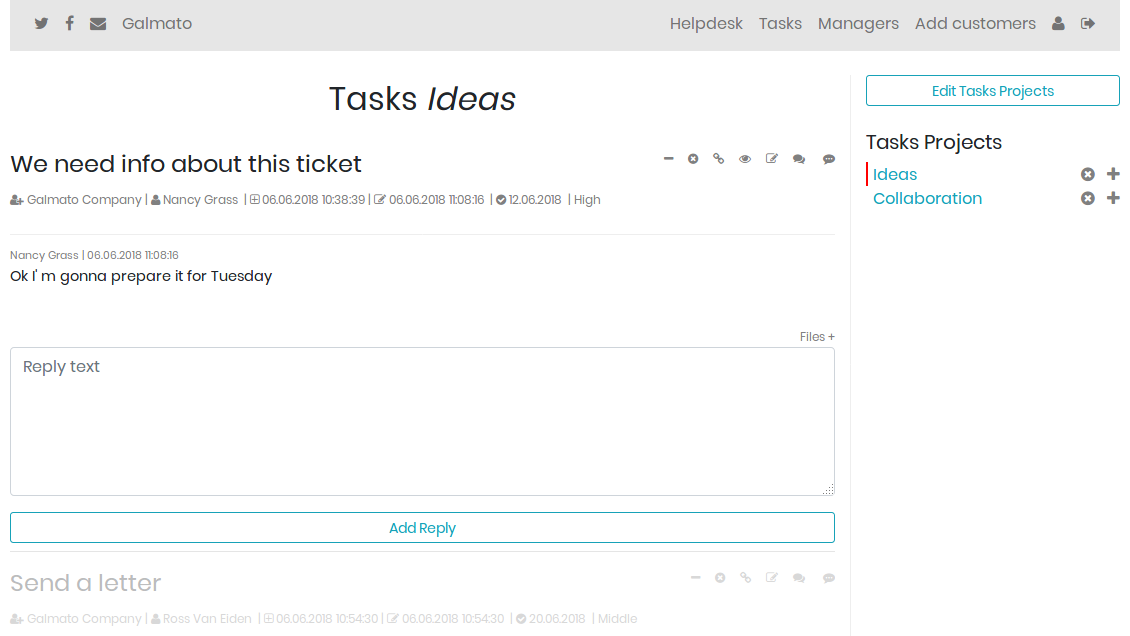Show replies icon on 'Send a letter' ticket
1130x636 pixels.
[x=798, y=578]
